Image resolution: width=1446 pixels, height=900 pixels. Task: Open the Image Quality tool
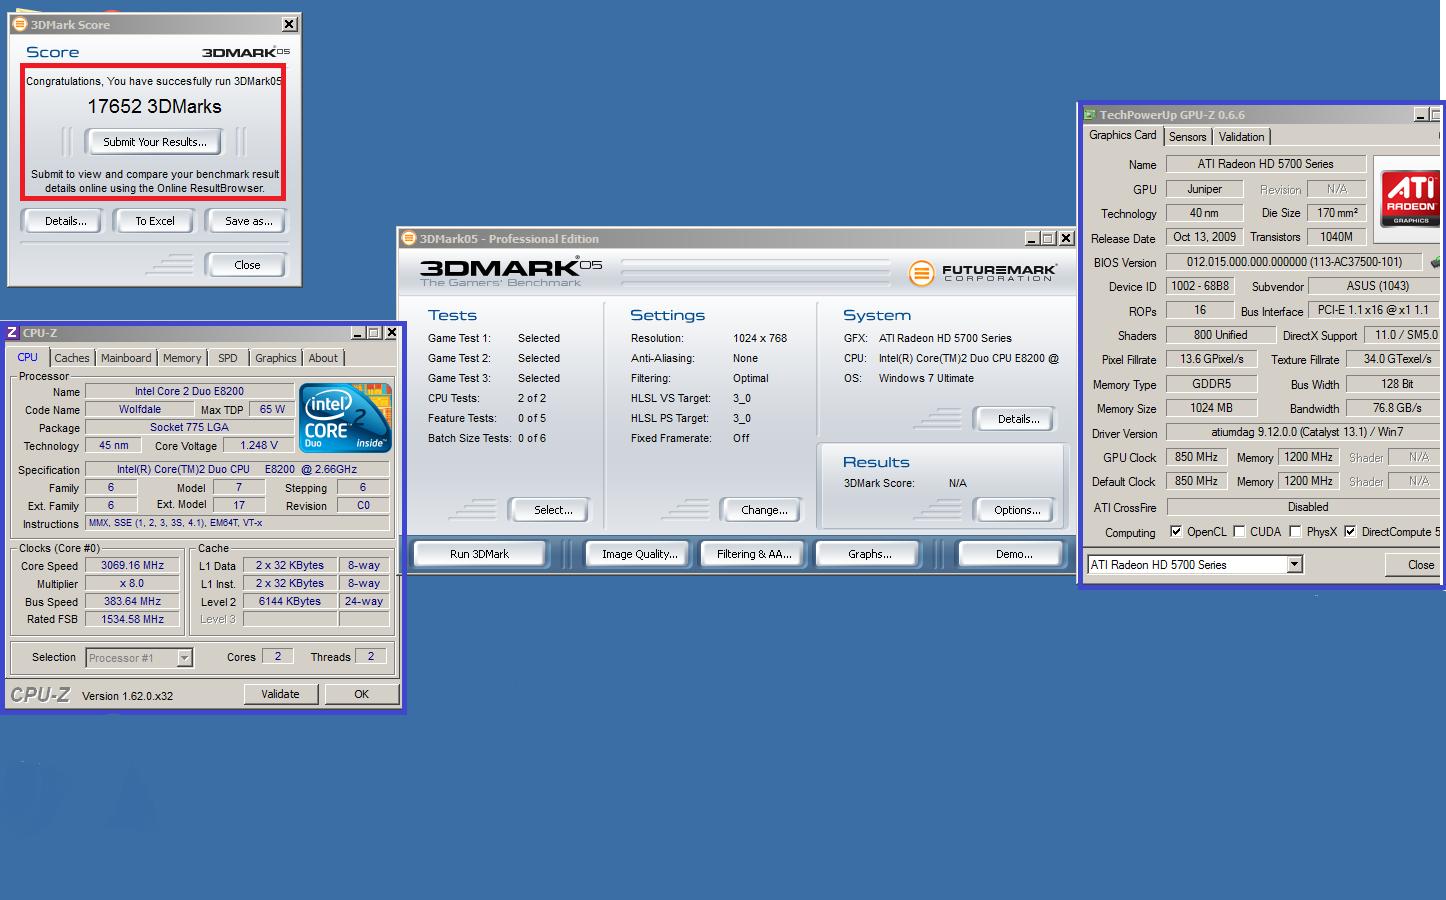[x=640, y=554]
